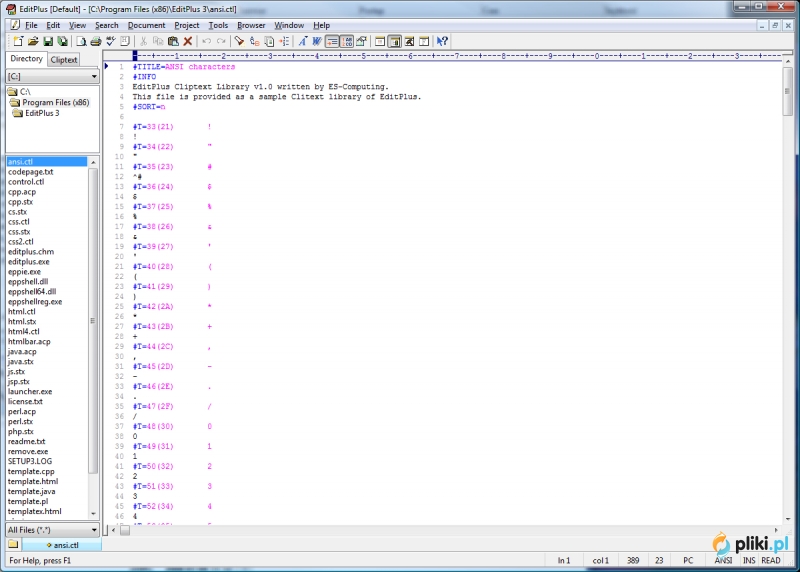Open the Search menu
Viewport: 800px width, 572px height.
pos(107,25)
